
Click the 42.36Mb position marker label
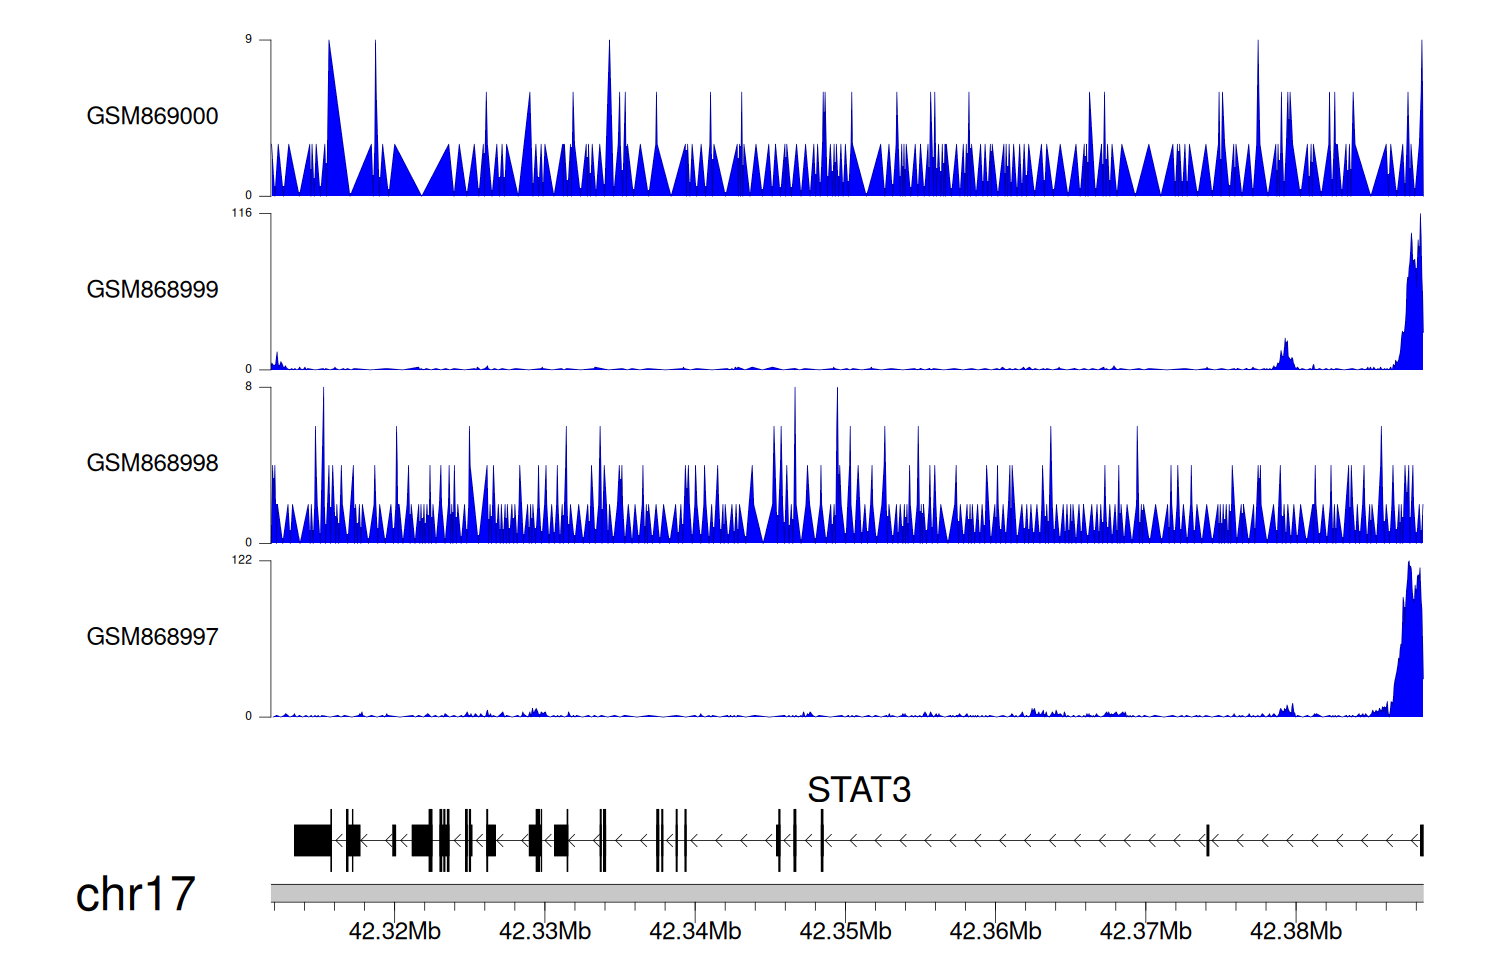(x=995, y=932)
